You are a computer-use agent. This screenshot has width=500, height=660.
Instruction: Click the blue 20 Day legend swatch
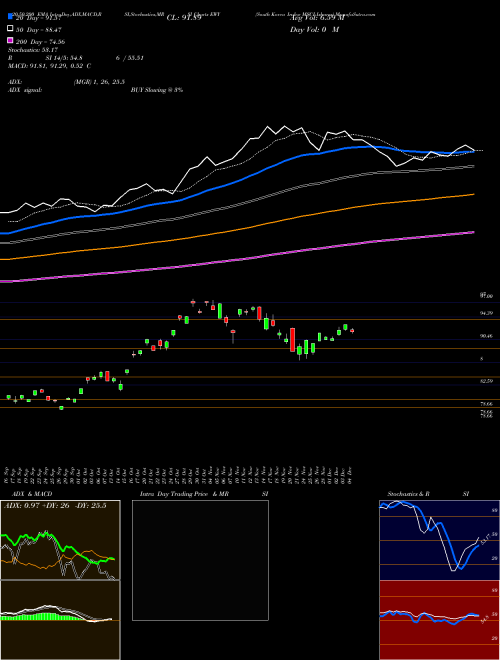pos(10,16)
